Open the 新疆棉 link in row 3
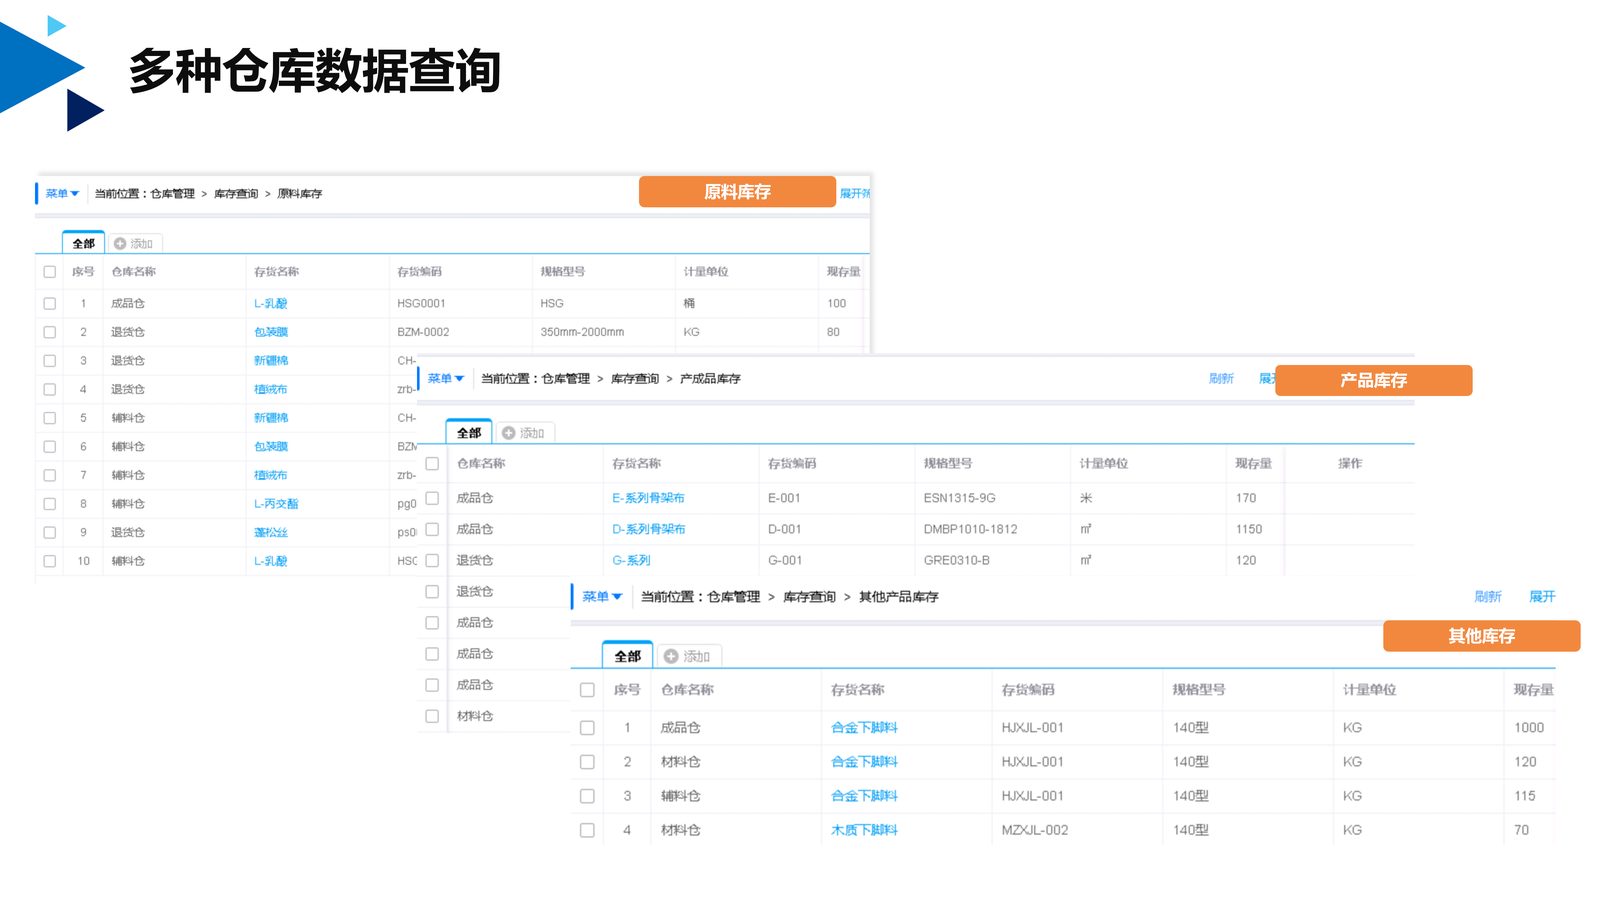This screenshot has width=1600, height=900. pyautogui.click(x=270, y=361)
